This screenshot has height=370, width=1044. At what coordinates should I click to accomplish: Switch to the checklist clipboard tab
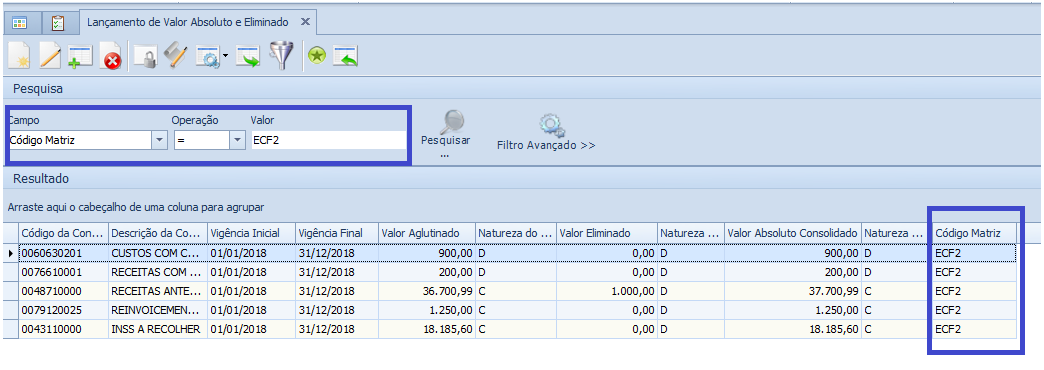pyautogui.click(x=58, y=23)
